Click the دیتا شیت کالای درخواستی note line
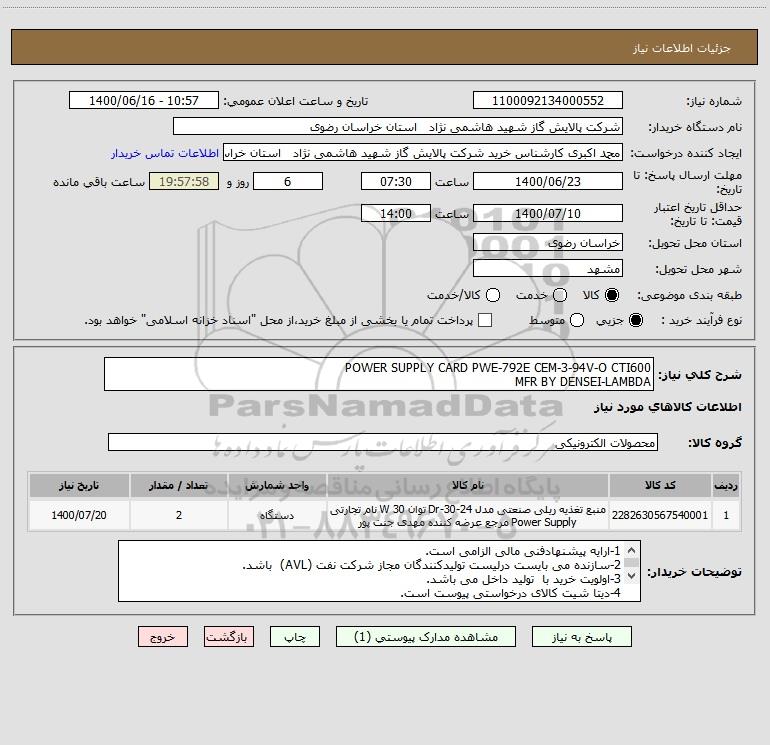Screen dimensions: 770x745 [x=511, y=593]
